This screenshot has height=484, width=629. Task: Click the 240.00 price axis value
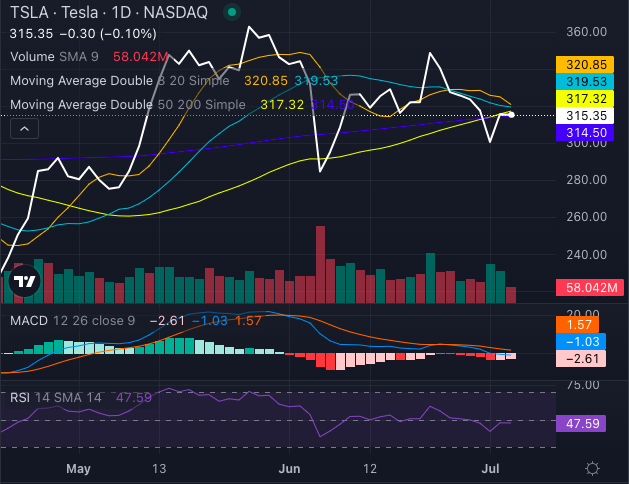tap(586, 255)
